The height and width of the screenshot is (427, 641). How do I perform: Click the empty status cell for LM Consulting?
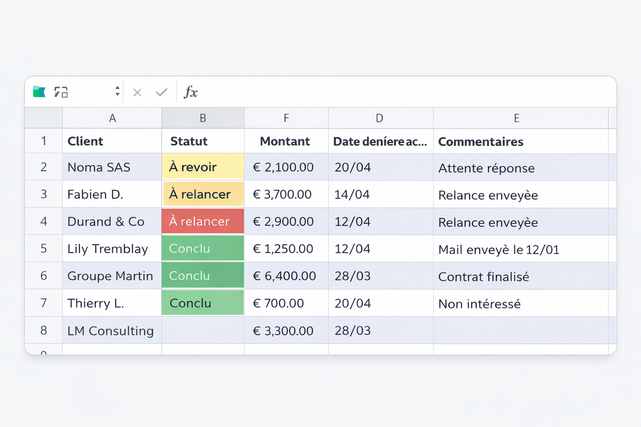tap(202, 330)
